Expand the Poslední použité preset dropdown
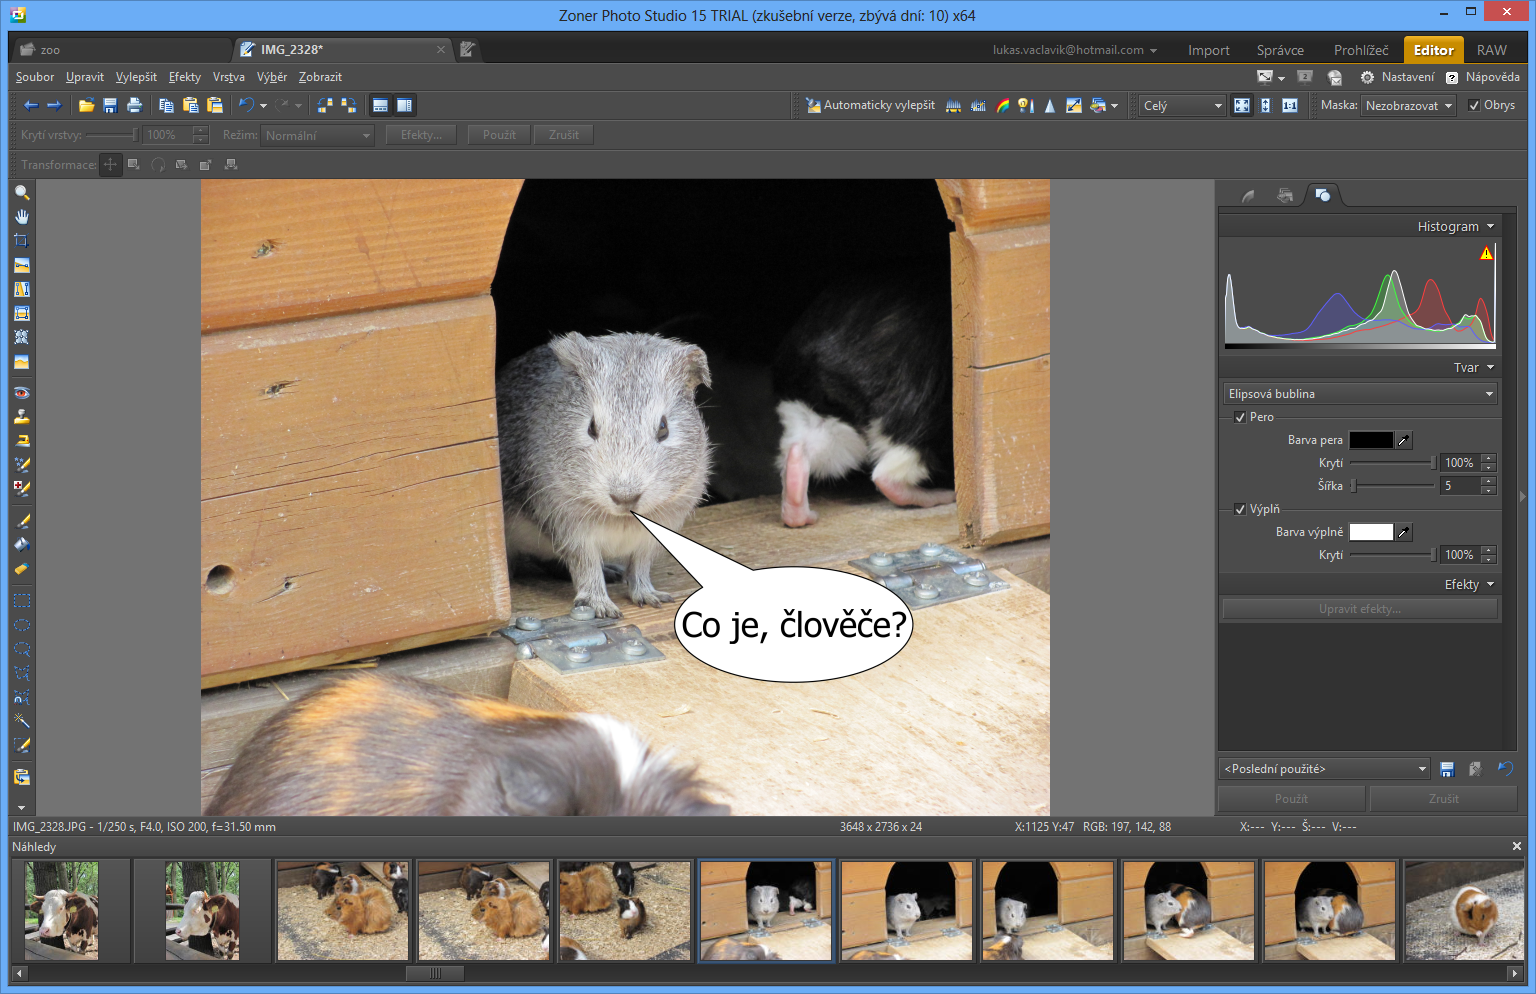 [1325, 769]
